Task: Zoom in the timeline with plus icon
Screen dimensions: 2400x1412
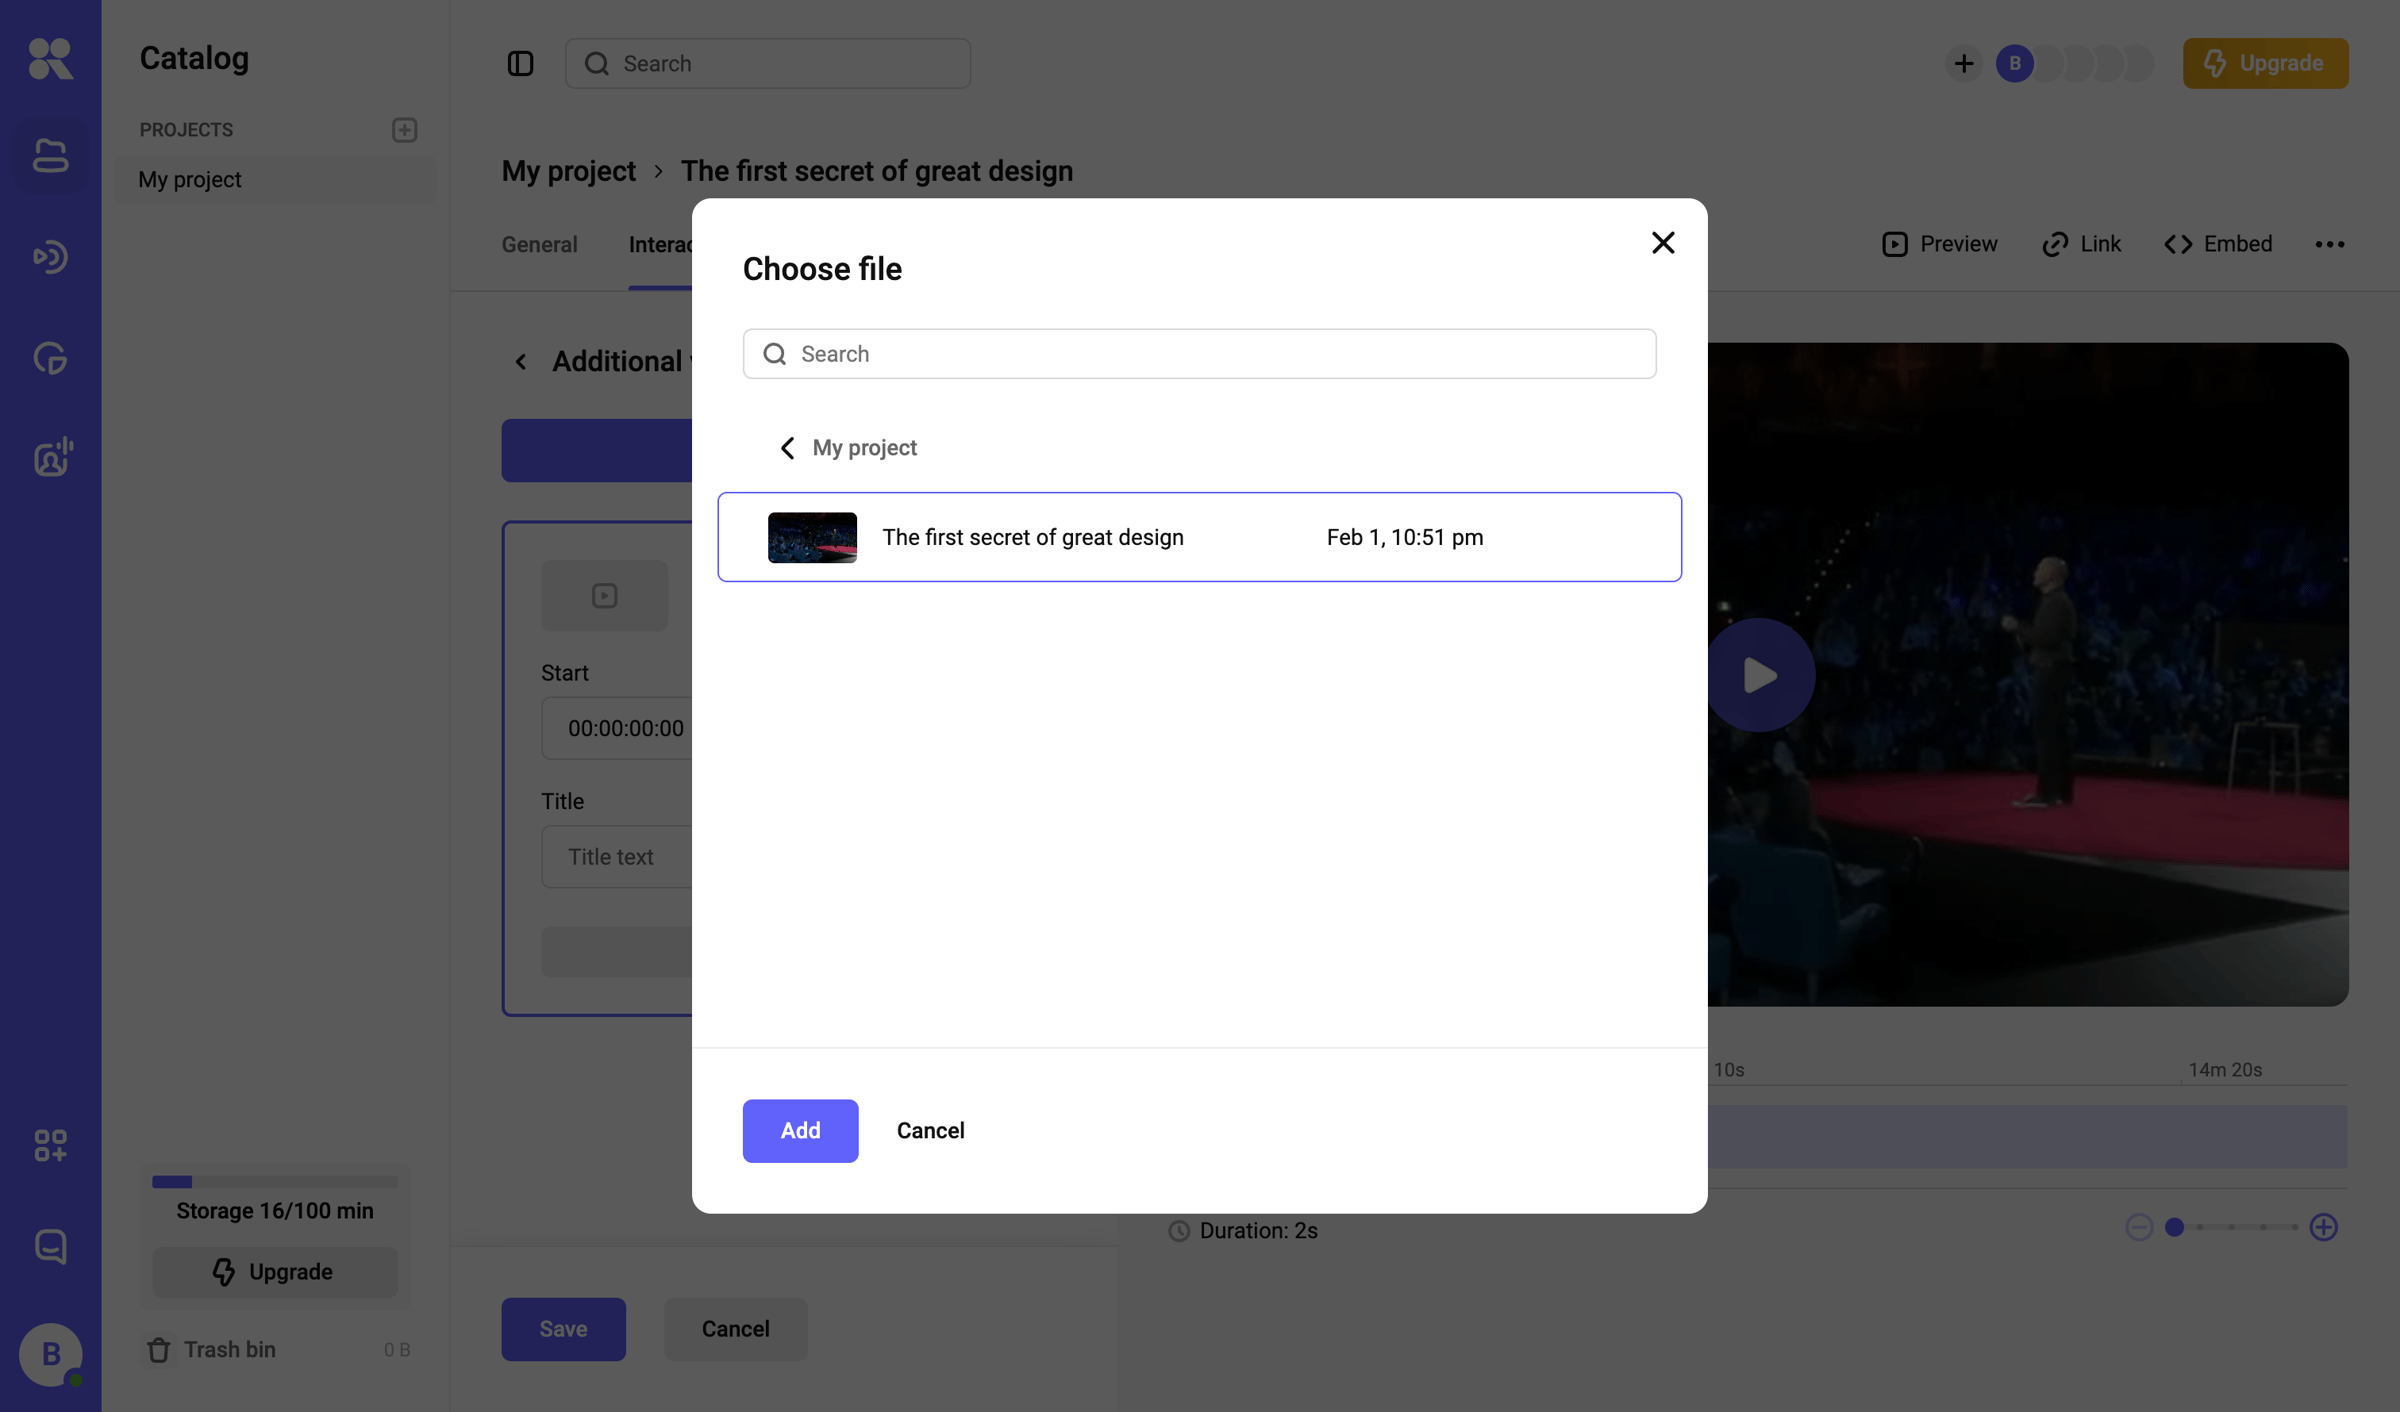Action: [x=2324, y=1227]
